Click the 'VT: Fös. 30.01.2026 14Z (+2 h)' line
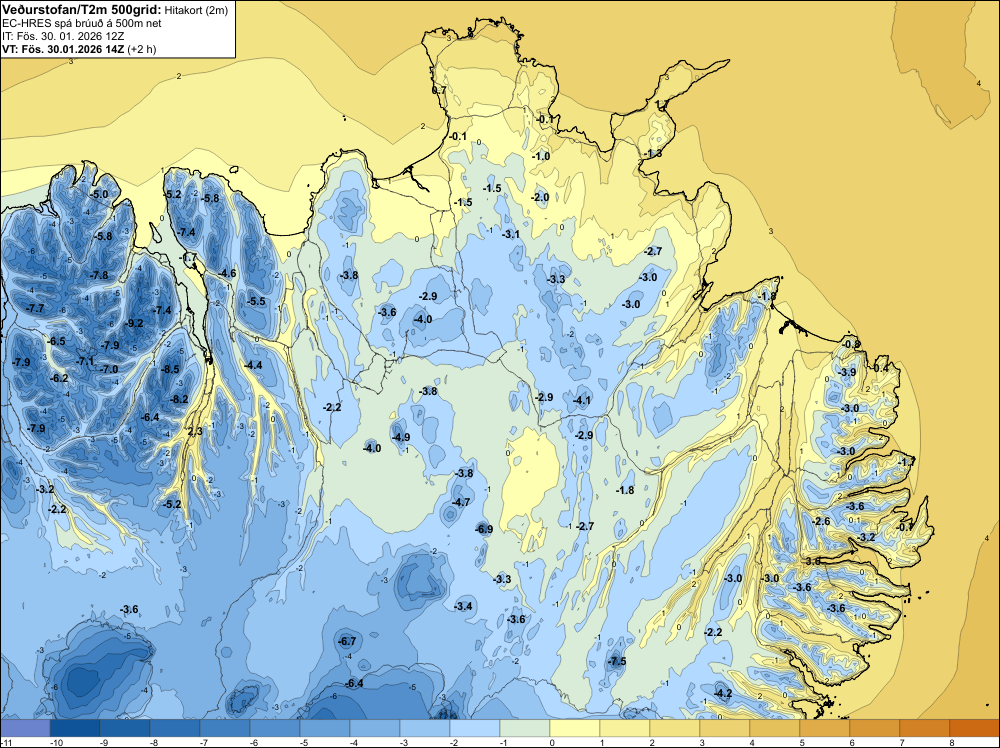This screenshot has width=1000, height=748. [79, 49]
